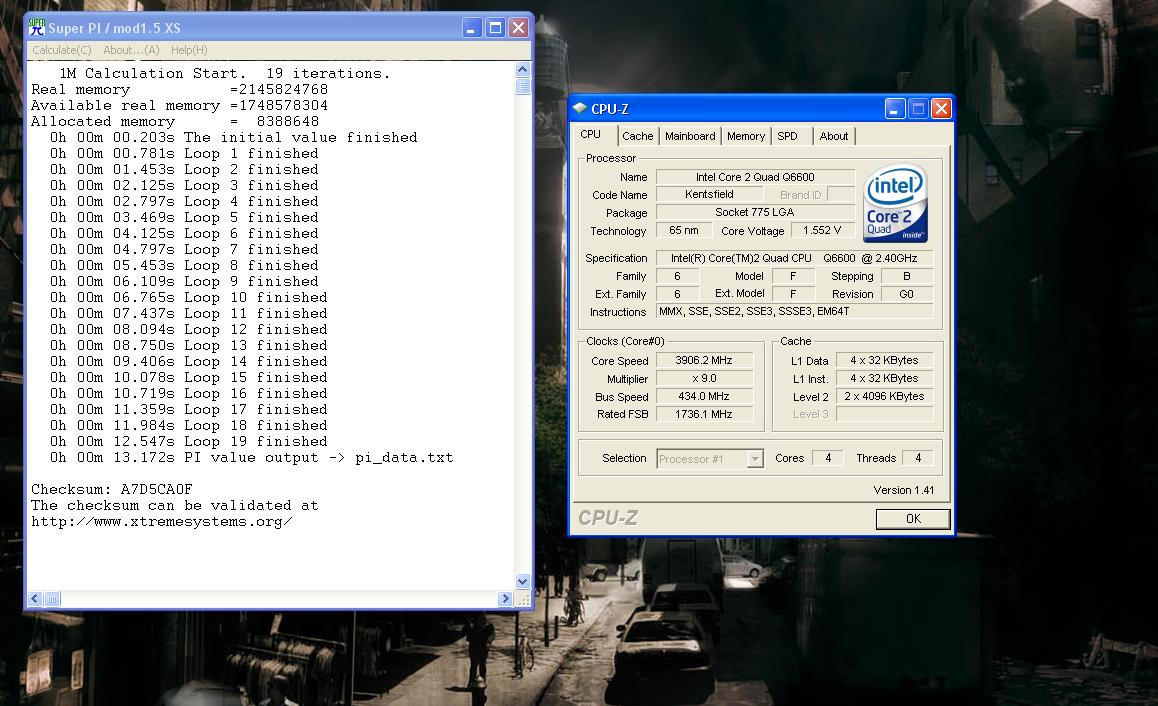Click the Specification field text
The width and height of the screenshot is (1158, 706).
[x=794, y=258]
